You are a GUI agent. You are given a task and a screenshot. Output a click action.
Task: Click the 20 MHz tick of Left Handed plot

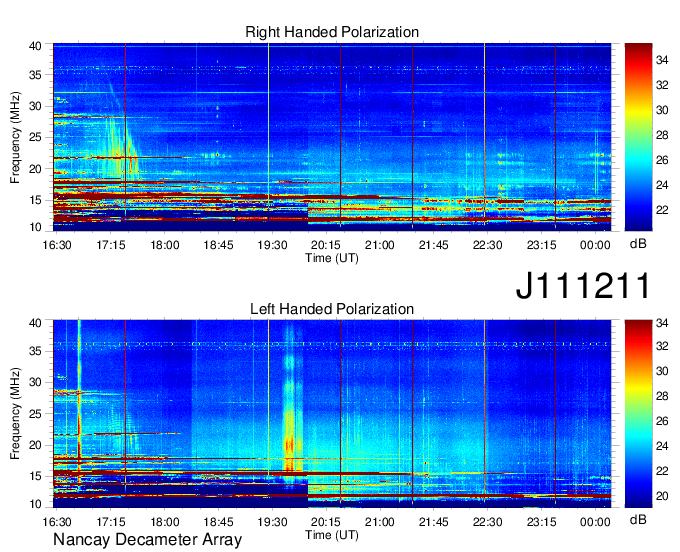36,445
